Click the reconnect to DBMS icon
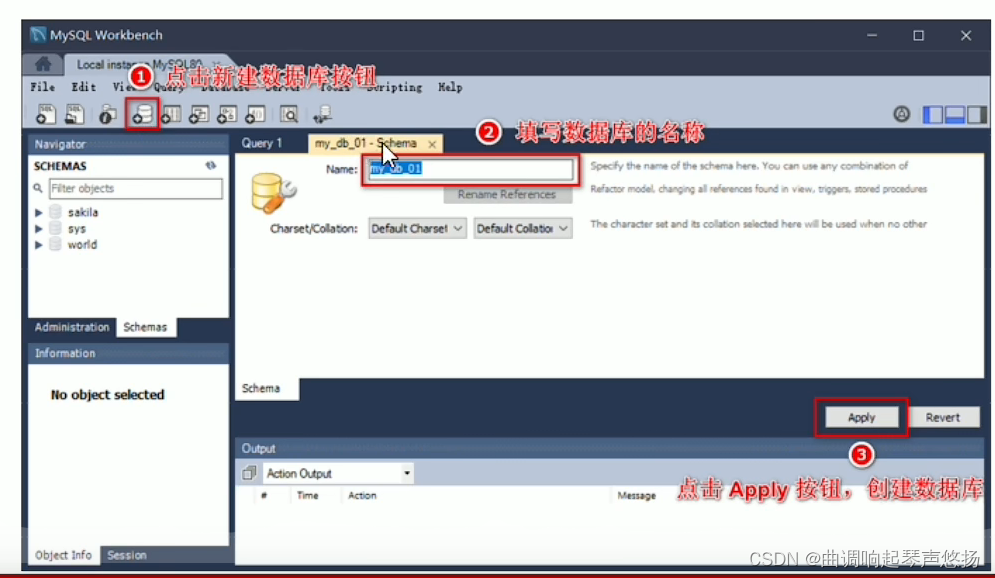 click(x=322, y=114)
